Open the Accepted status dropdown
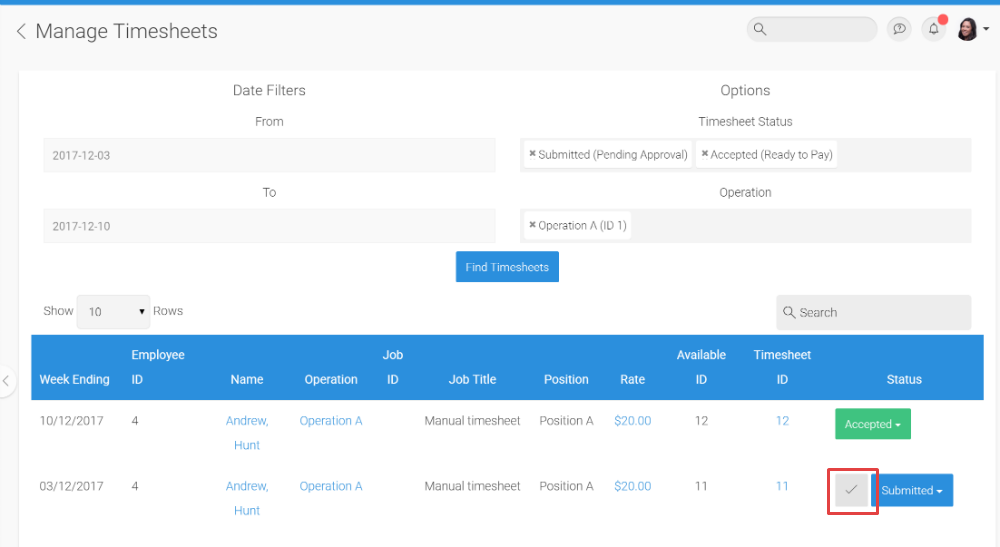 coord(872,424)
